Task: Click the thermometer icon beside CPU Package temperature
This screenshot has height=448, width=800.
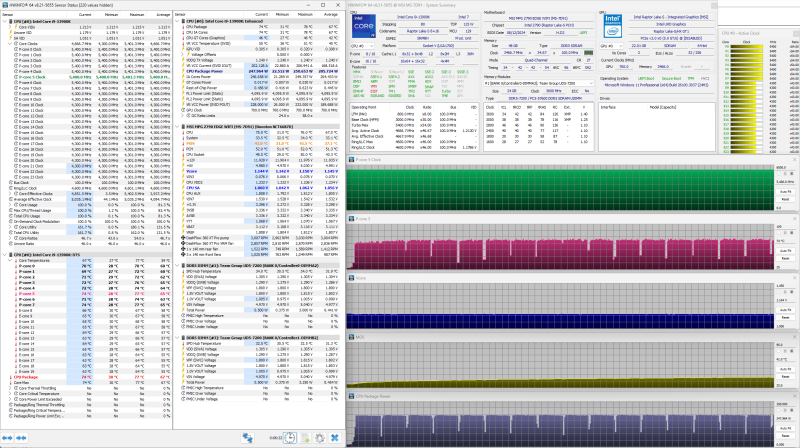Action: [183, 27]
